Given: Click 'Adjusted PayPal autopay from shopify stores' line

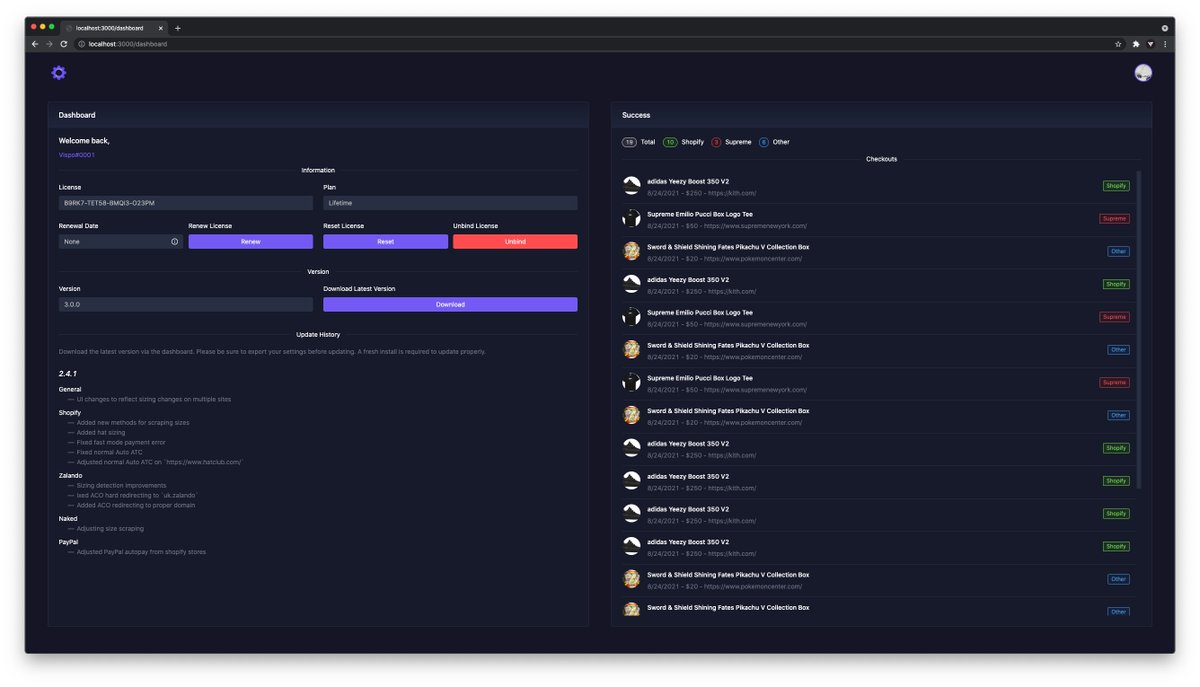Looking at the screenshot, I should 141,552.
